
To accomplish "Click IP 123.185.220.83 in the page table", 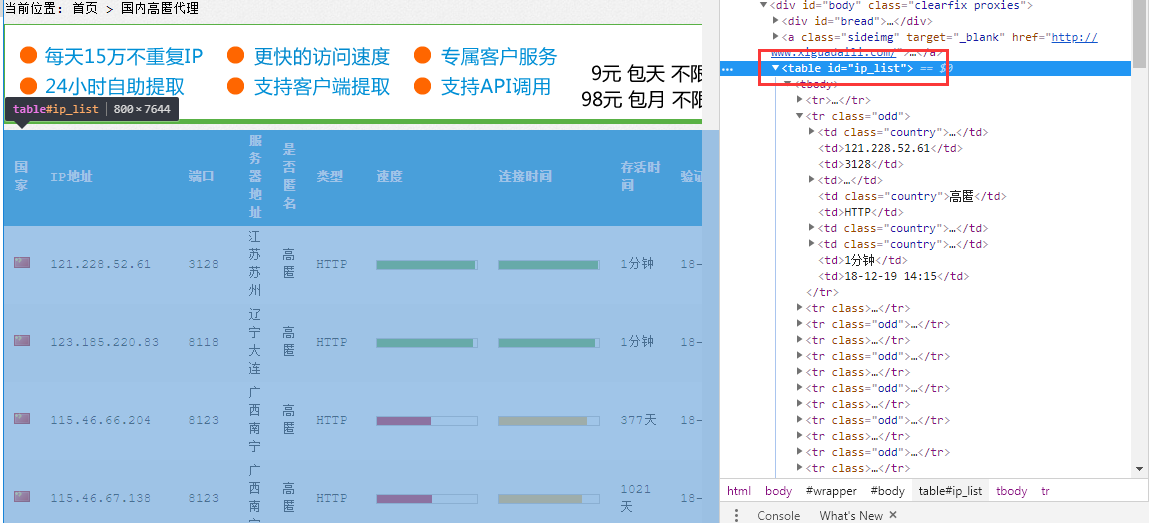I will (x=105, y=342).
